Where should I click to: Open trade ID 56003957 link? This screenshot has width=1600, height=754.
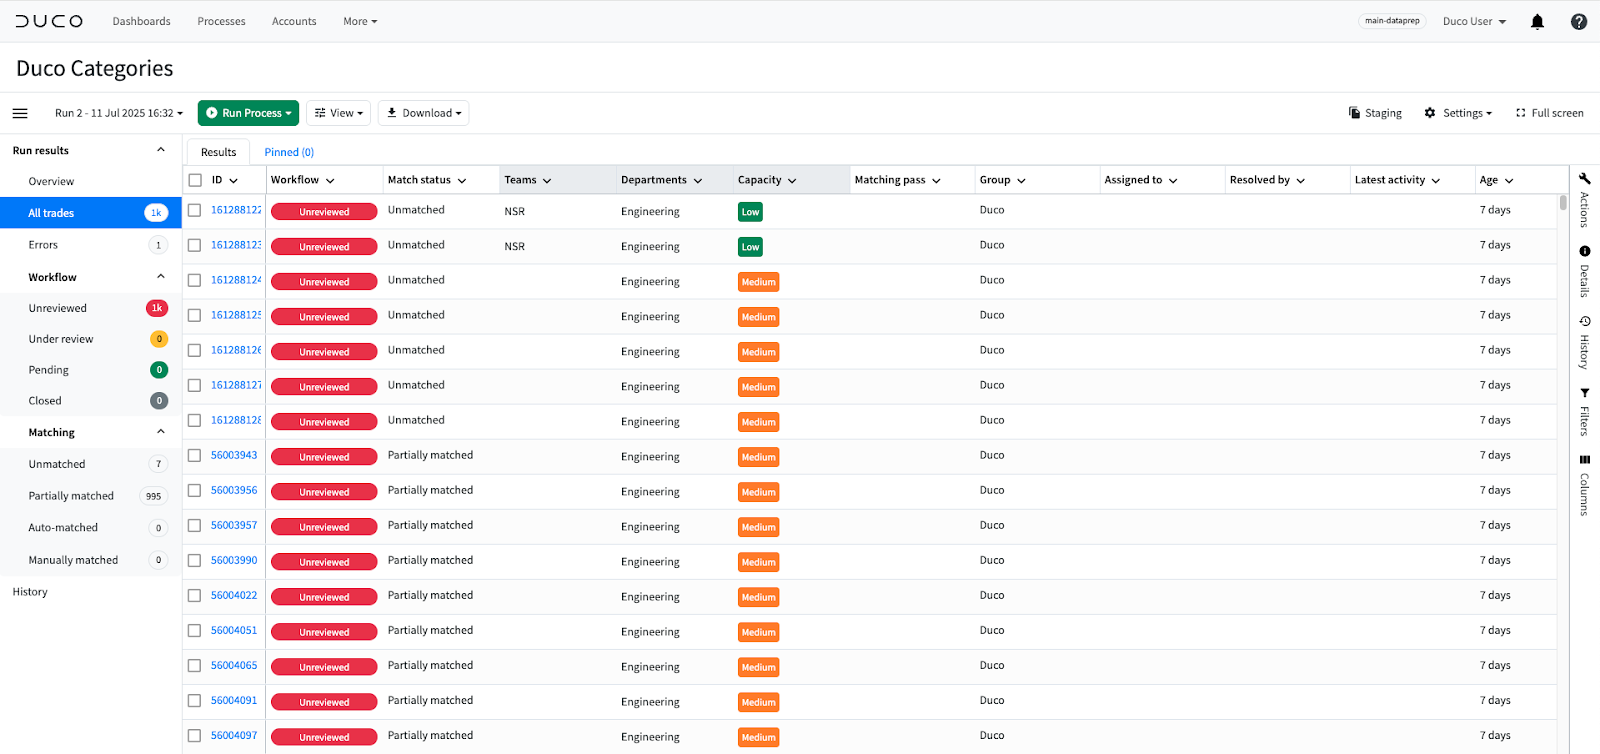(234, 525)
